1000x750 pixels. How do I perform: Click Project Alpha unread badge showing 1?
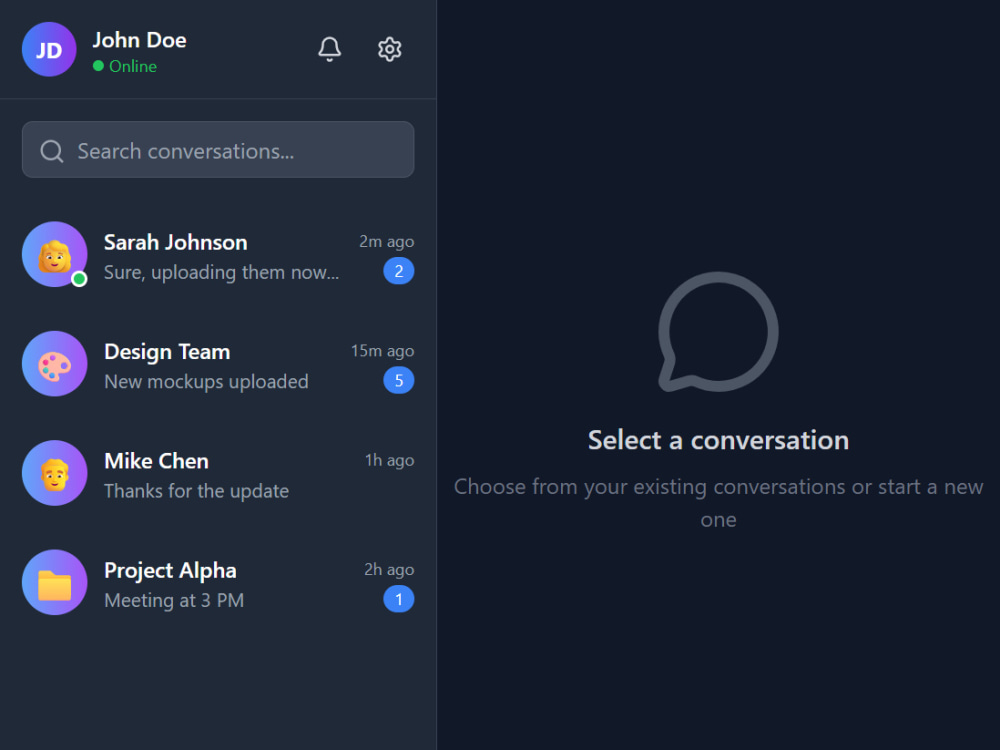(x=399, y=599)
